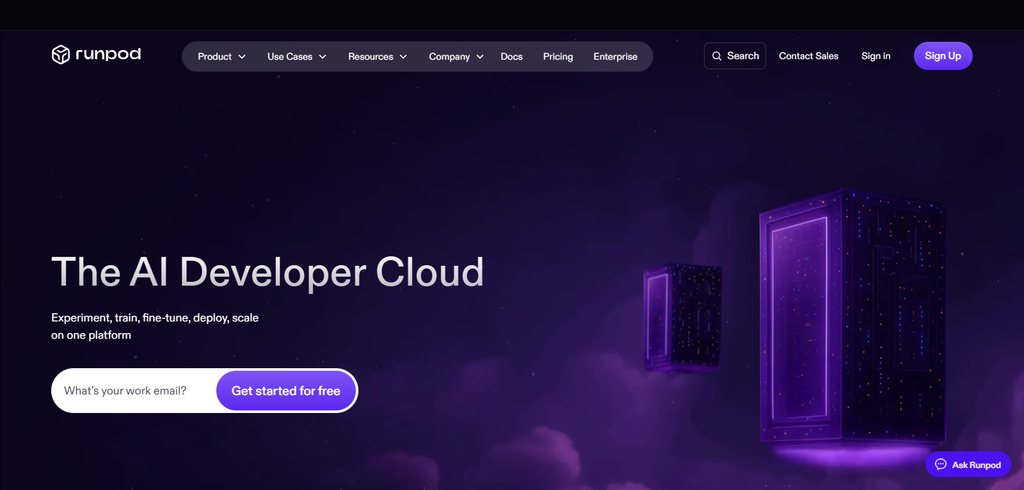Image resolution: width=1024 pixels, height=490 pixels.
Task: Click the Runpod cube logo icon
Action: coord(61,55)
